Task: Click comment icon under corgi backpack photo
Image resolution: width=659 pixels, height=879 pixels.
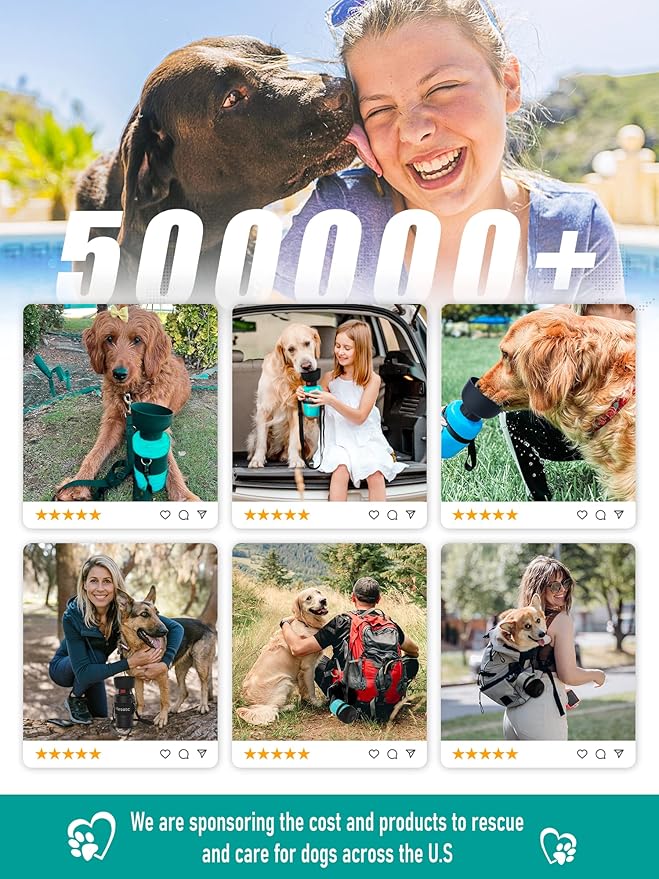Action: click(600, 754)
